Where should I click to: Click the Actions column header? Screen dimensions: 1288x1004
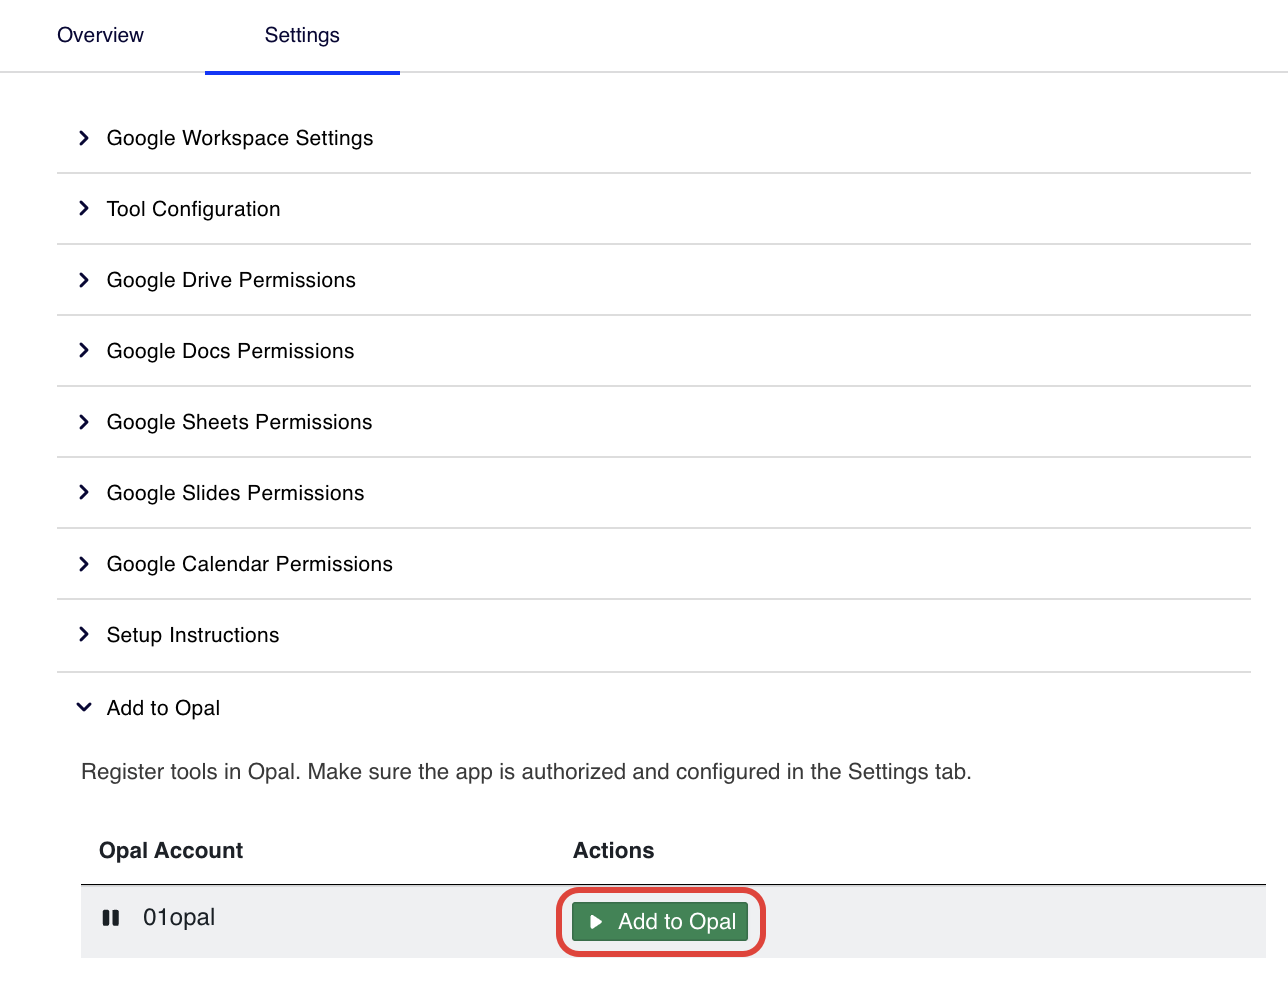tap(613, 850)
